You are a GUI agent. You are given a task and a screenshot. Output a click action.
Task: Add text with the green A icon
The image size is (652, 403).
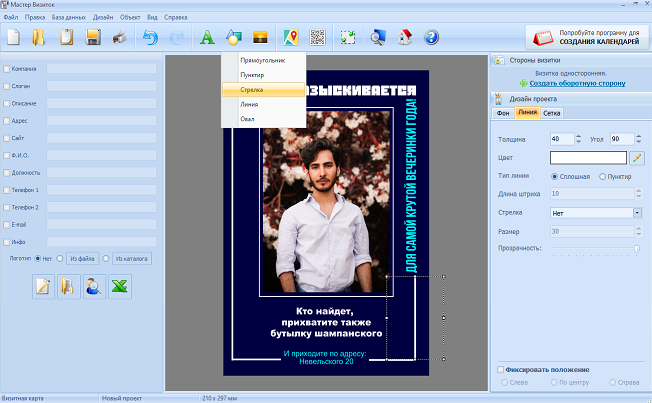(x=207, y=37)
